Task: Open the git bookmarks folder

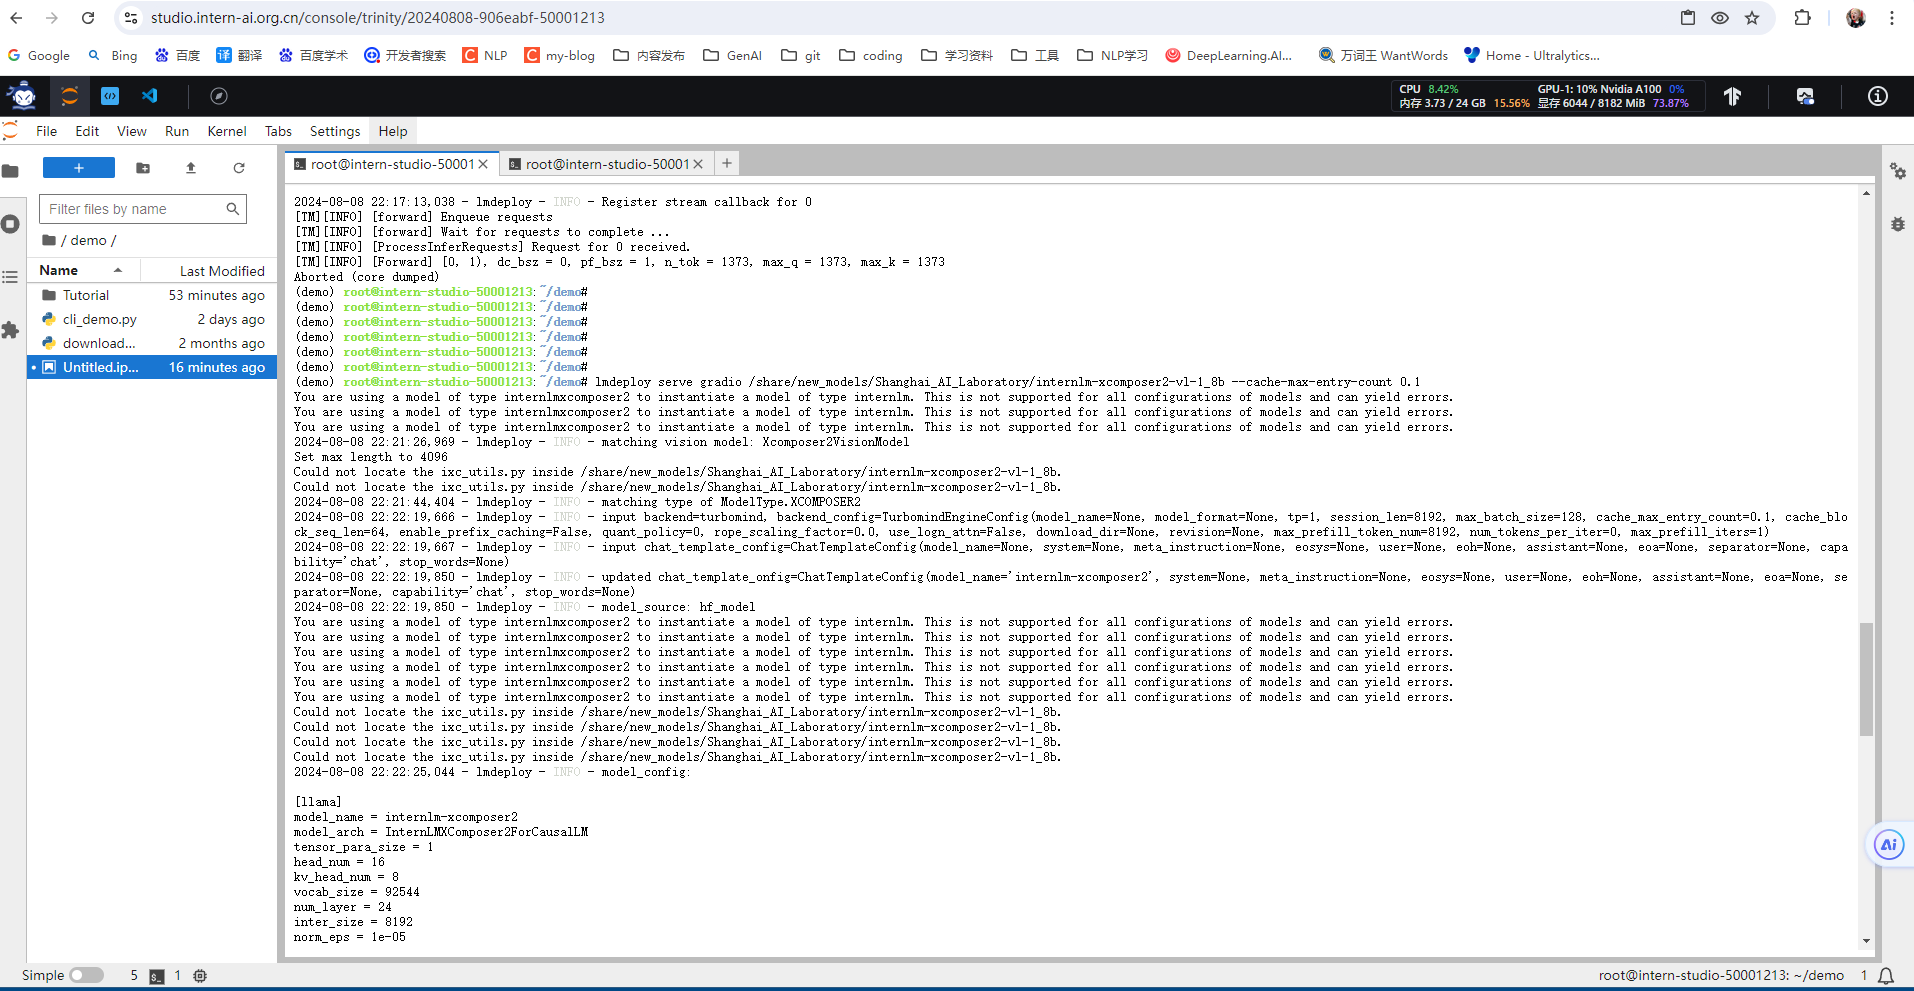Action: (801, 56)
